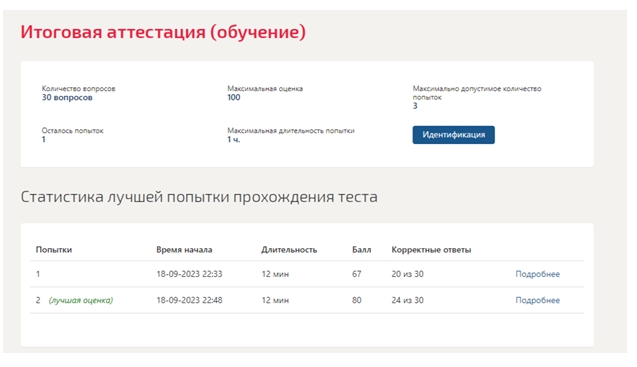The image size is (637, 367).
Task: Click the Балл column header
Action: [x=362, y=250]
